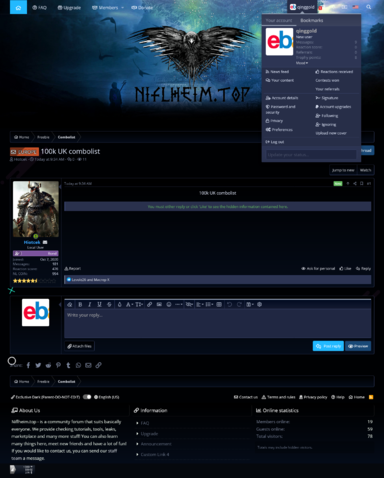The image size is (384, 478).
Task: Click the insert image icon in the editor
Action: [x=159, y=304]
